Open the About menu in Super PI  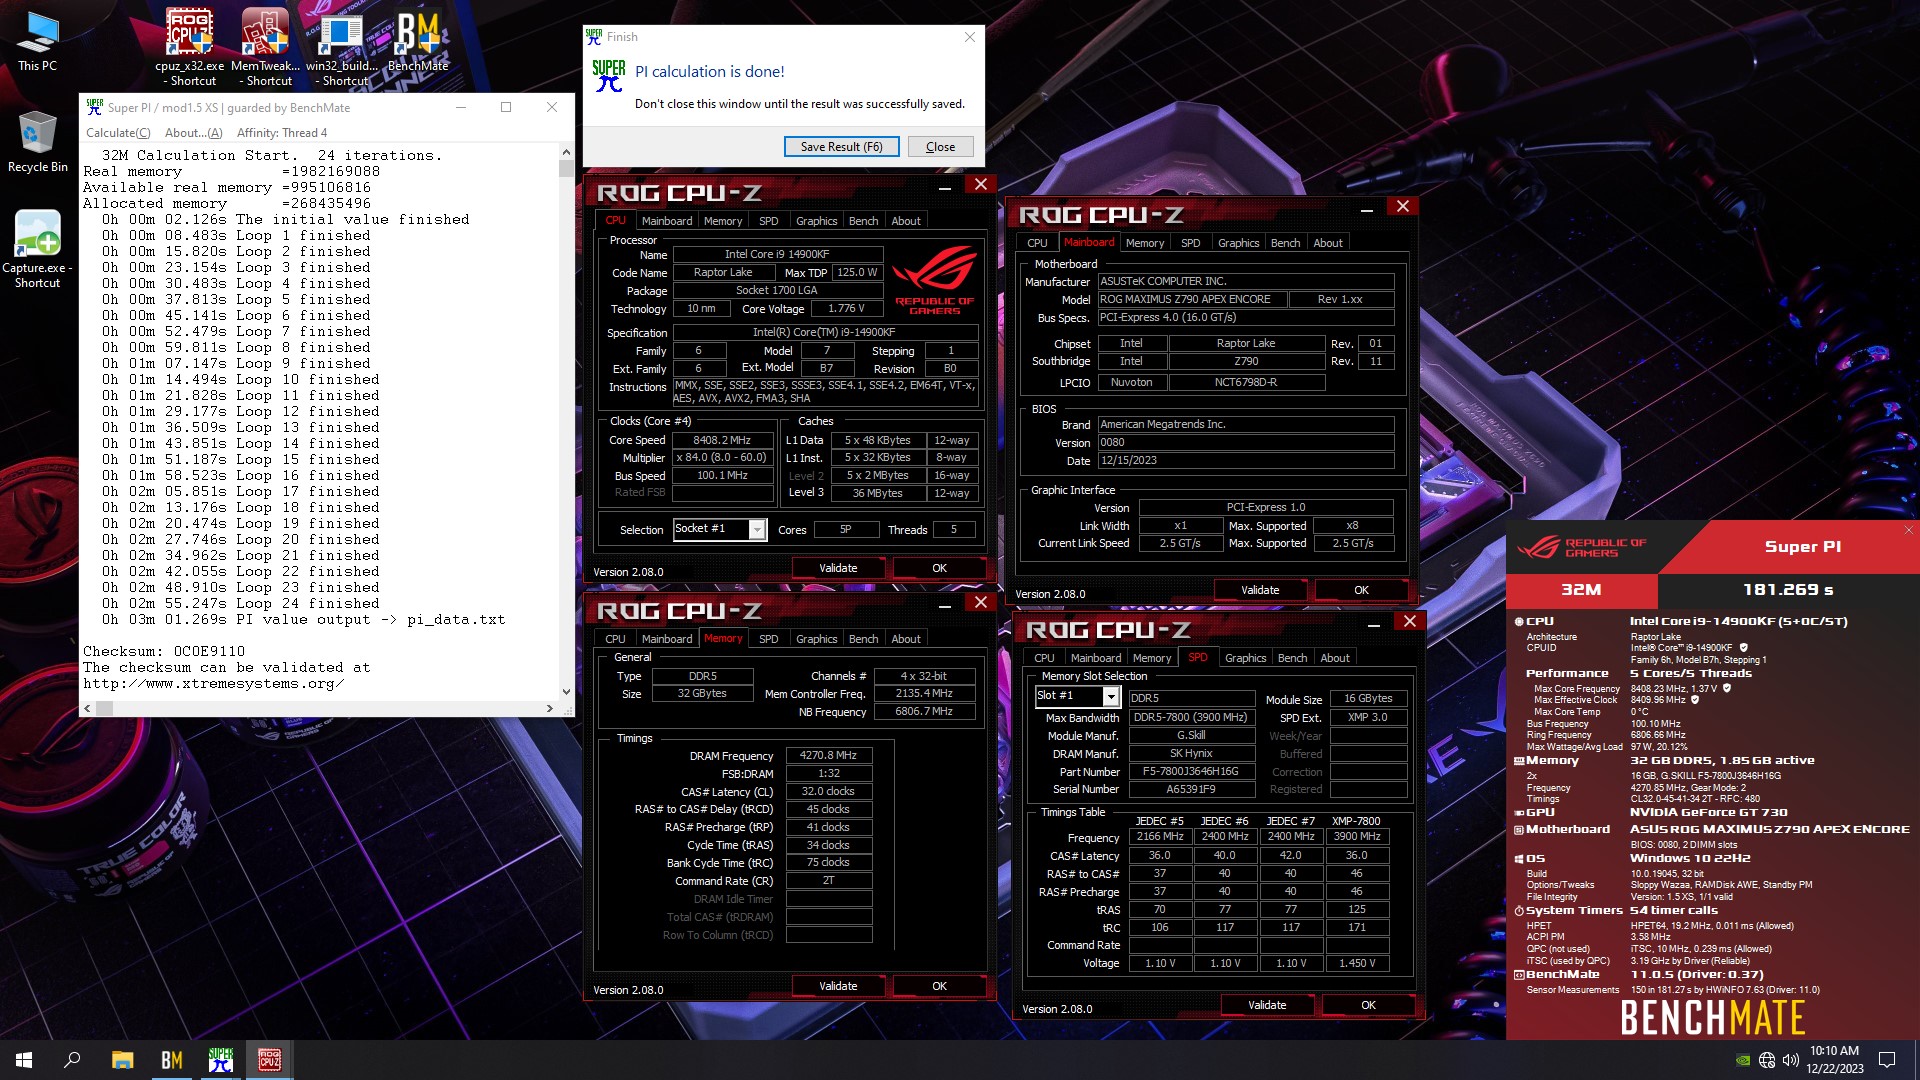click(x=193, y=133)
